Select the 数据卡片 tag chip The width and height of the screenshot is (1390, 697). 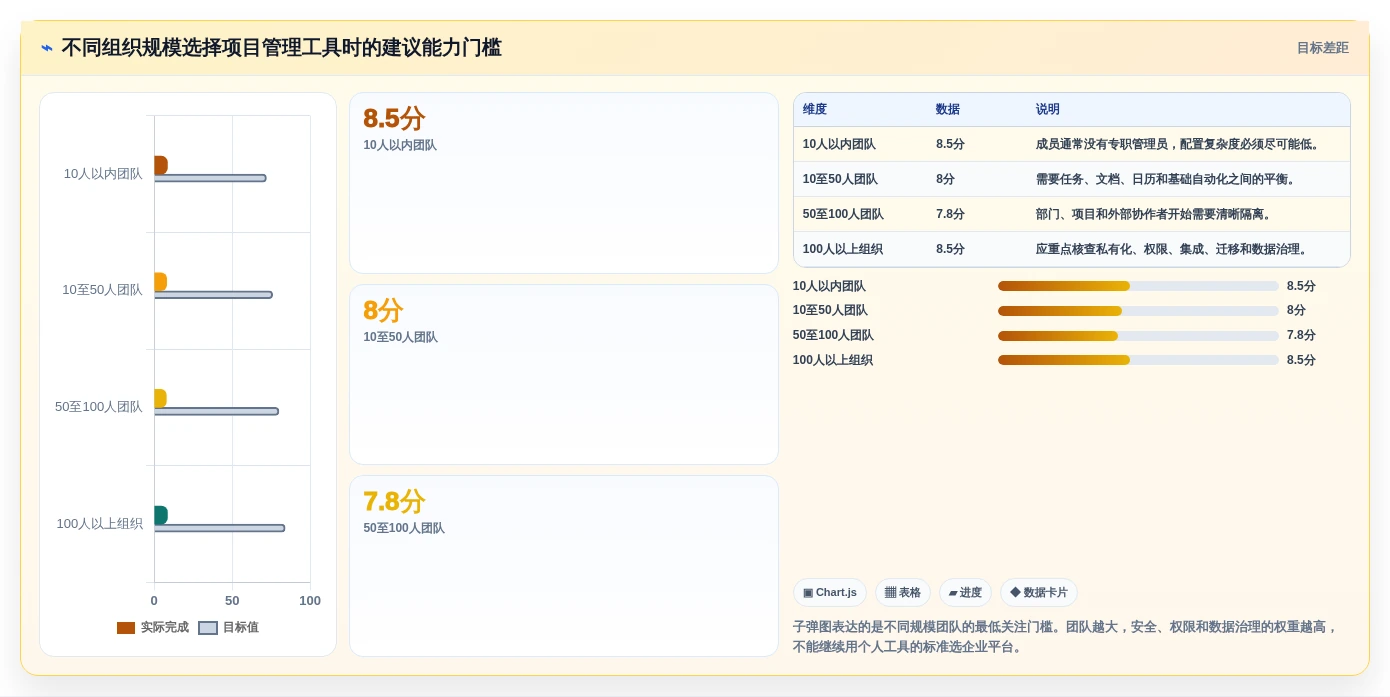point(1039,593)
